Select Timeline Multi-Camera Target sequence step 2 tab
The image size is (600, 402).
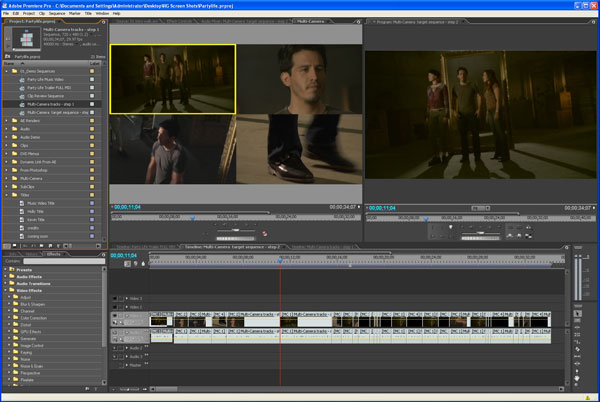pos(233,247)
